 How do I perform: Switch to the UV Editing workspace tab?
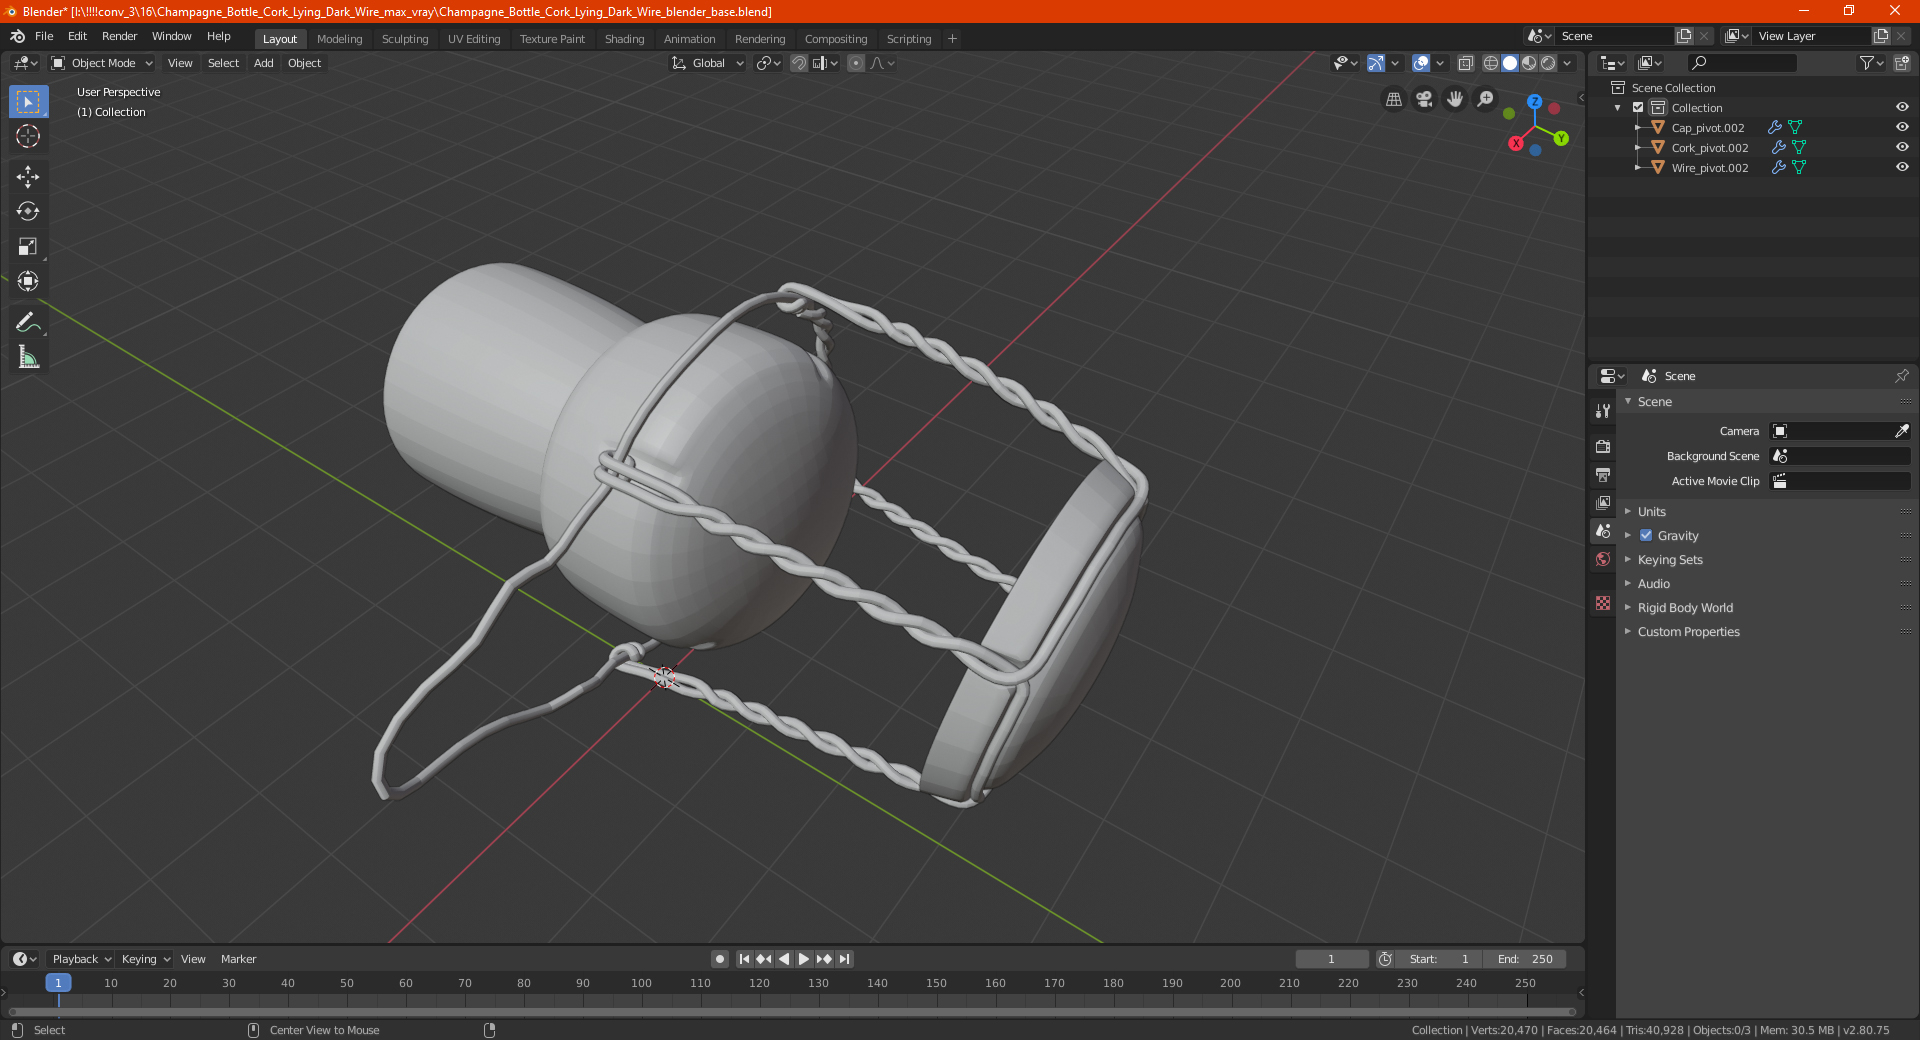(474, 39)
